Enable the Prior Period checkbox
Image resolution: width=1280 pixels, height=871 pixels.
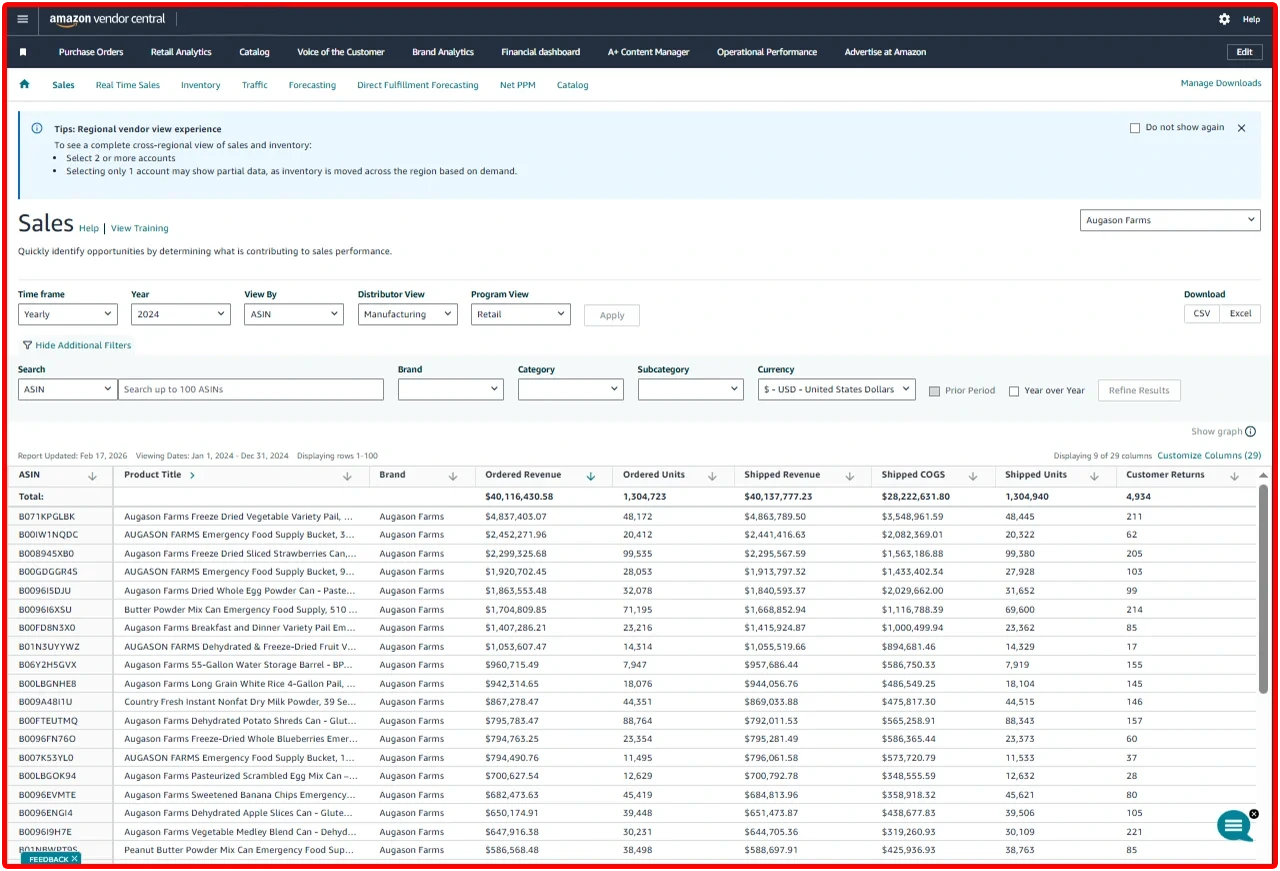pyautogui.click(x=934, y=391)
